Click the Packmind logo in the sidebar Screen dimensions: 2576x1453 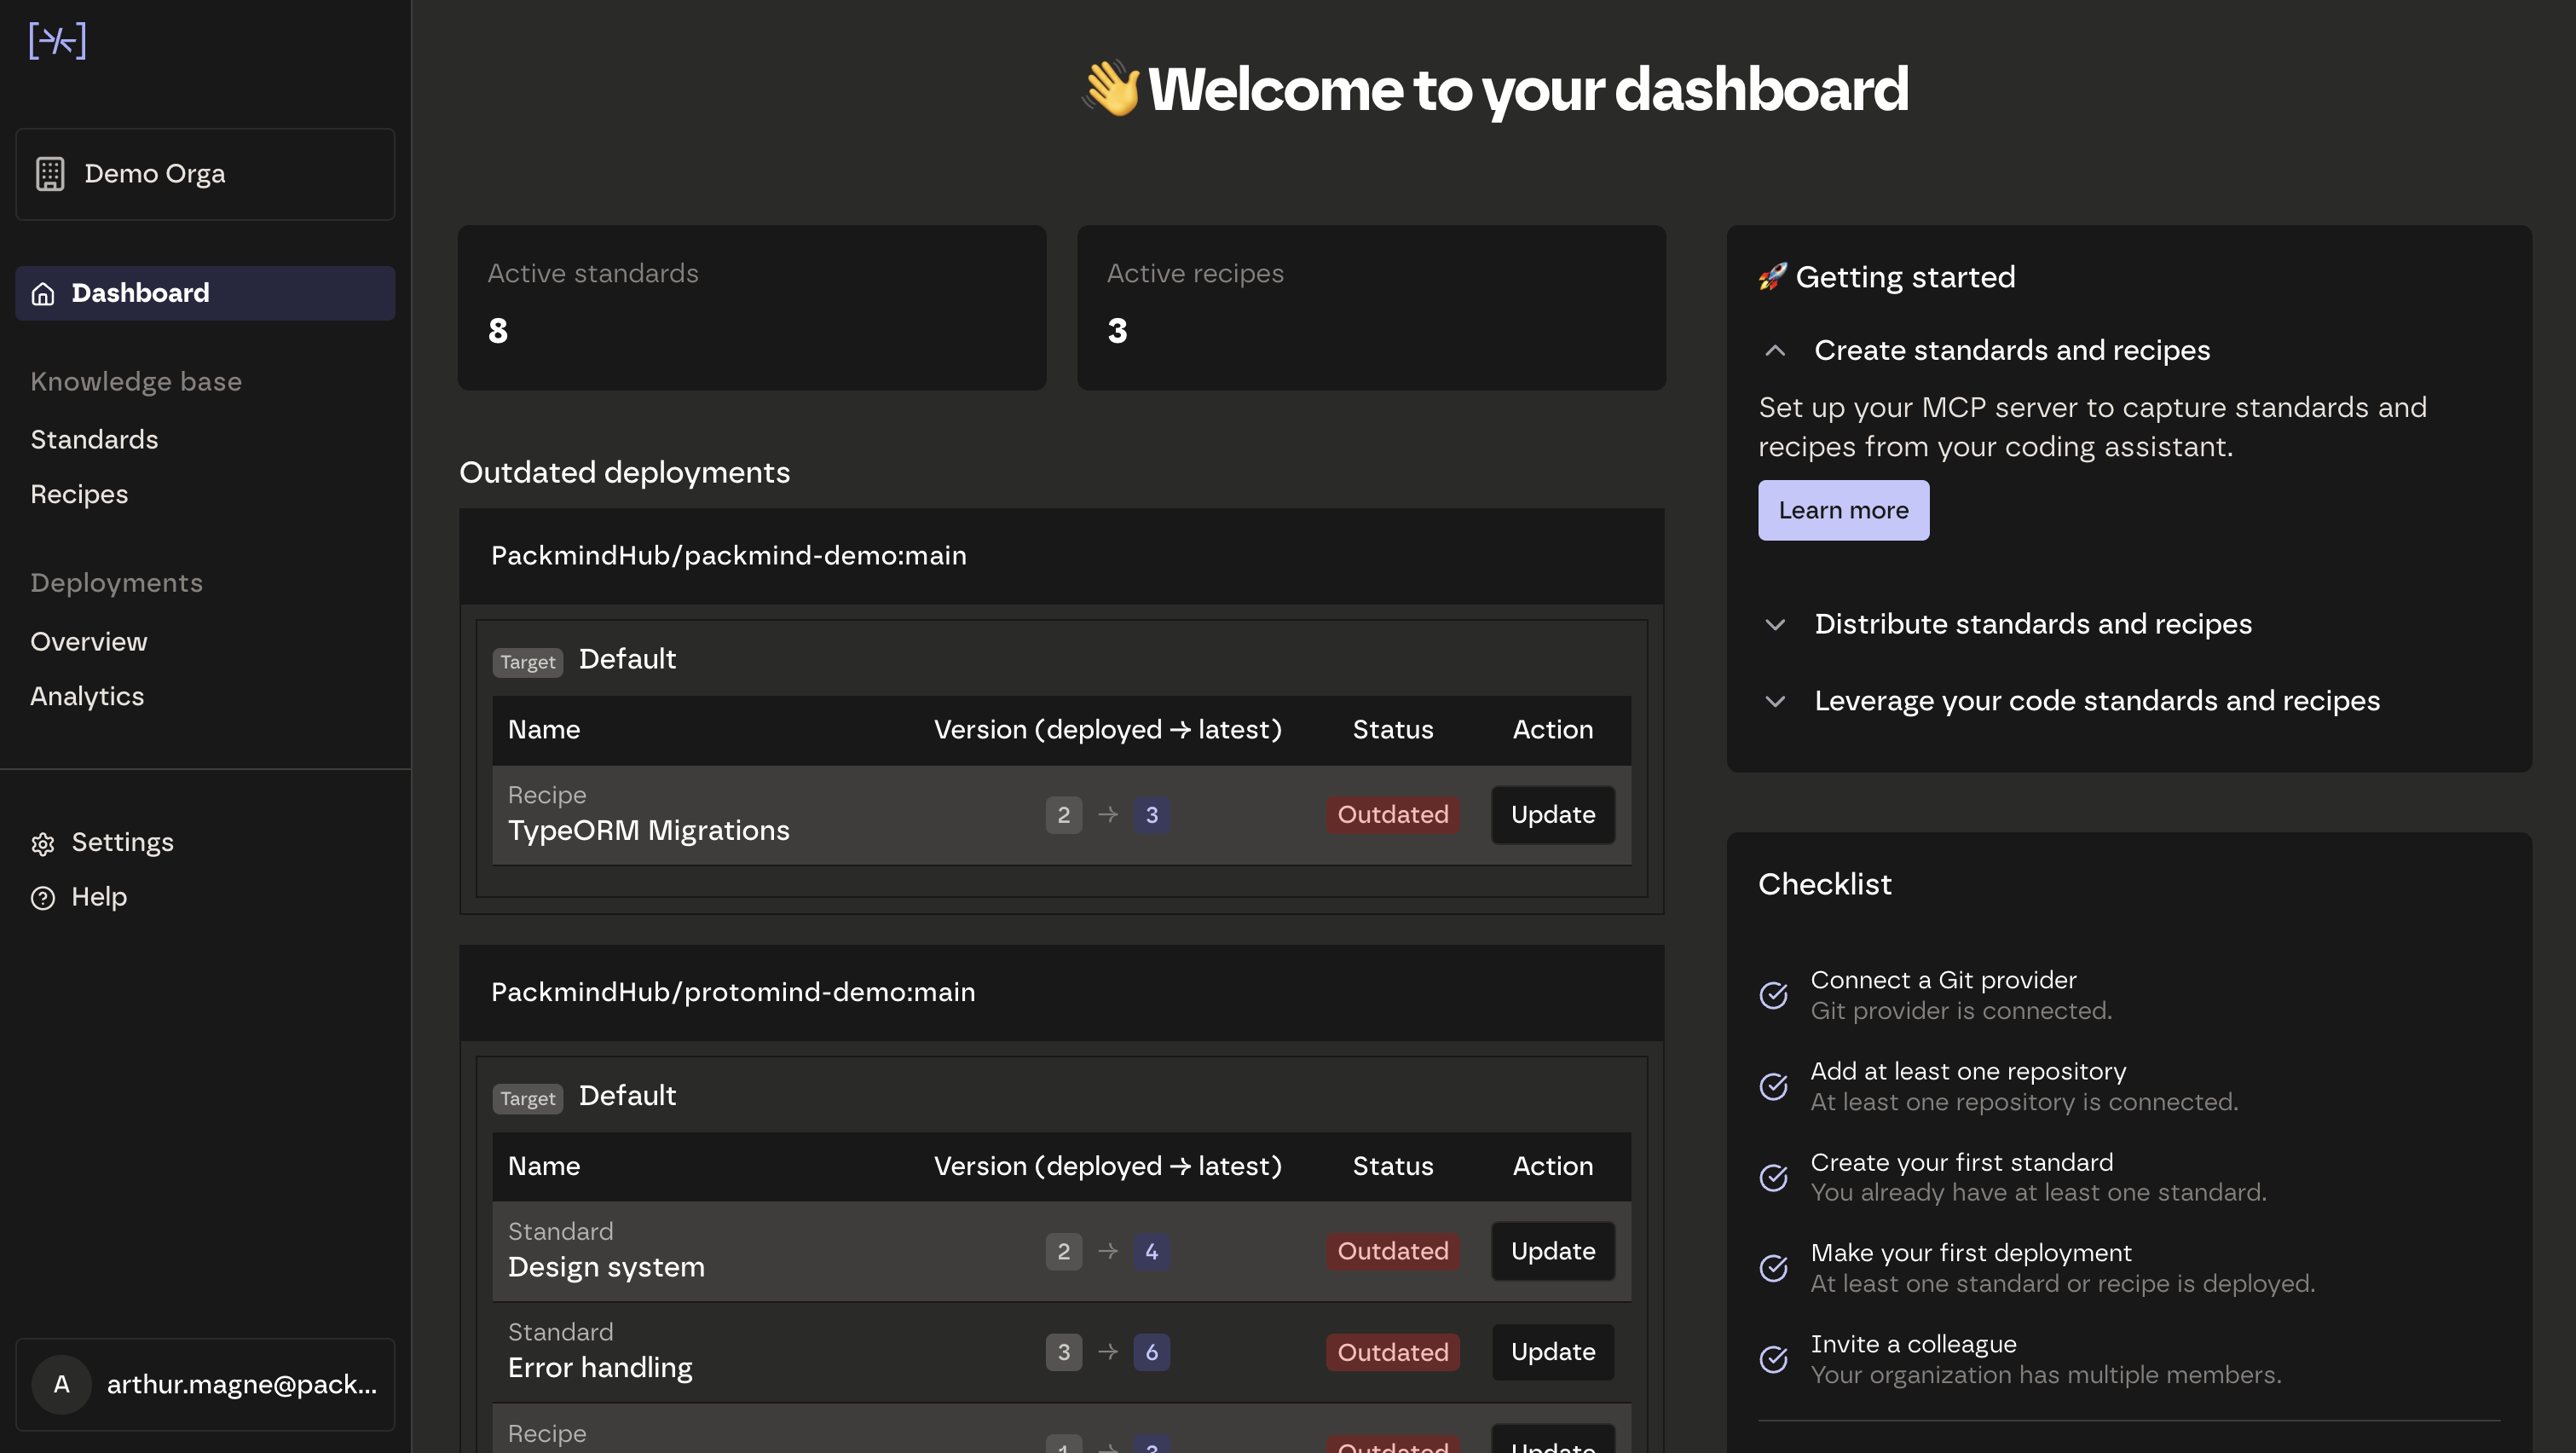point(58,40)
